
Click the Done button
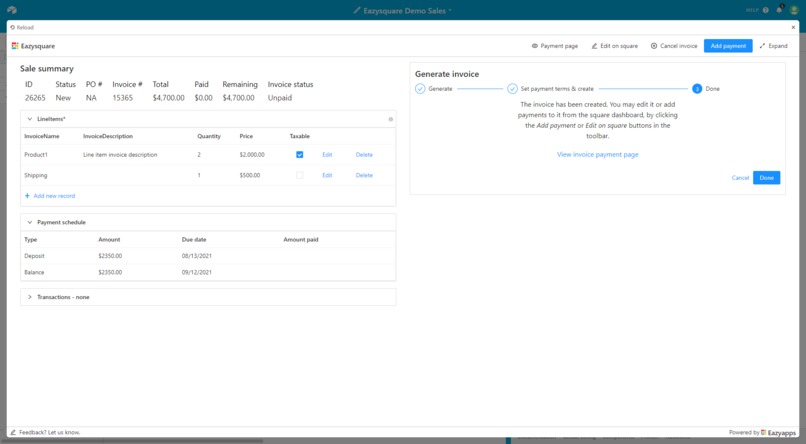click(766, 178)
